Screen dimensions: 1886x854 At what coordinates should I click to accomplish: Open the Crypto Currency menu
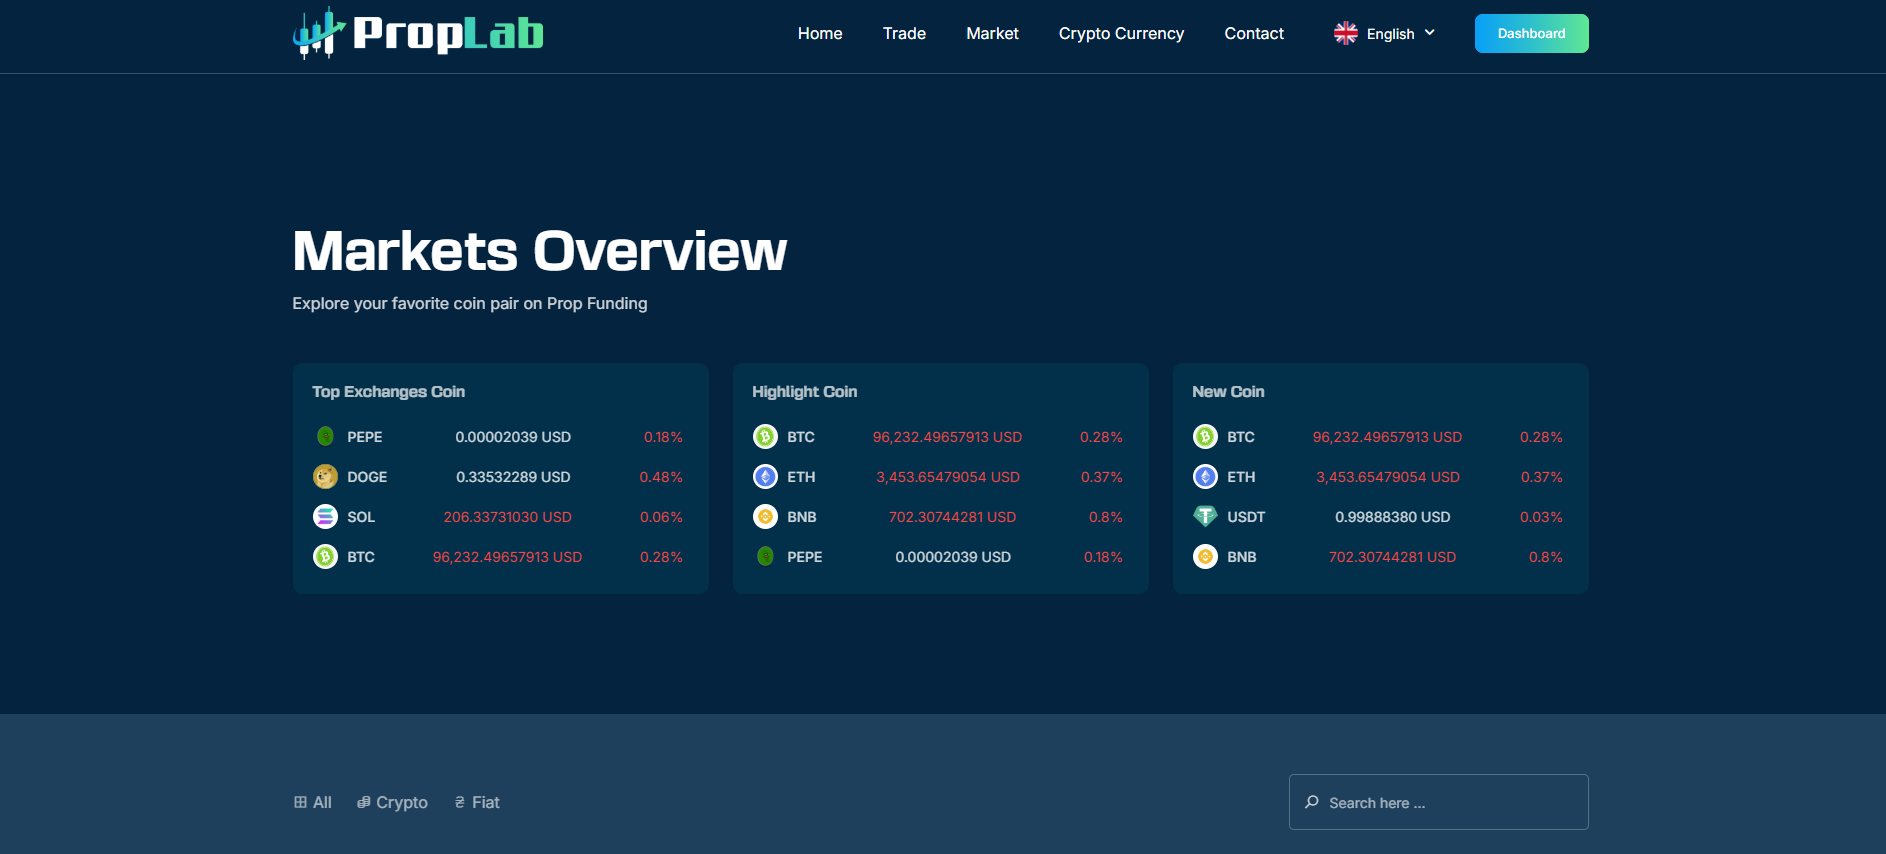(x=1121, y=34)
